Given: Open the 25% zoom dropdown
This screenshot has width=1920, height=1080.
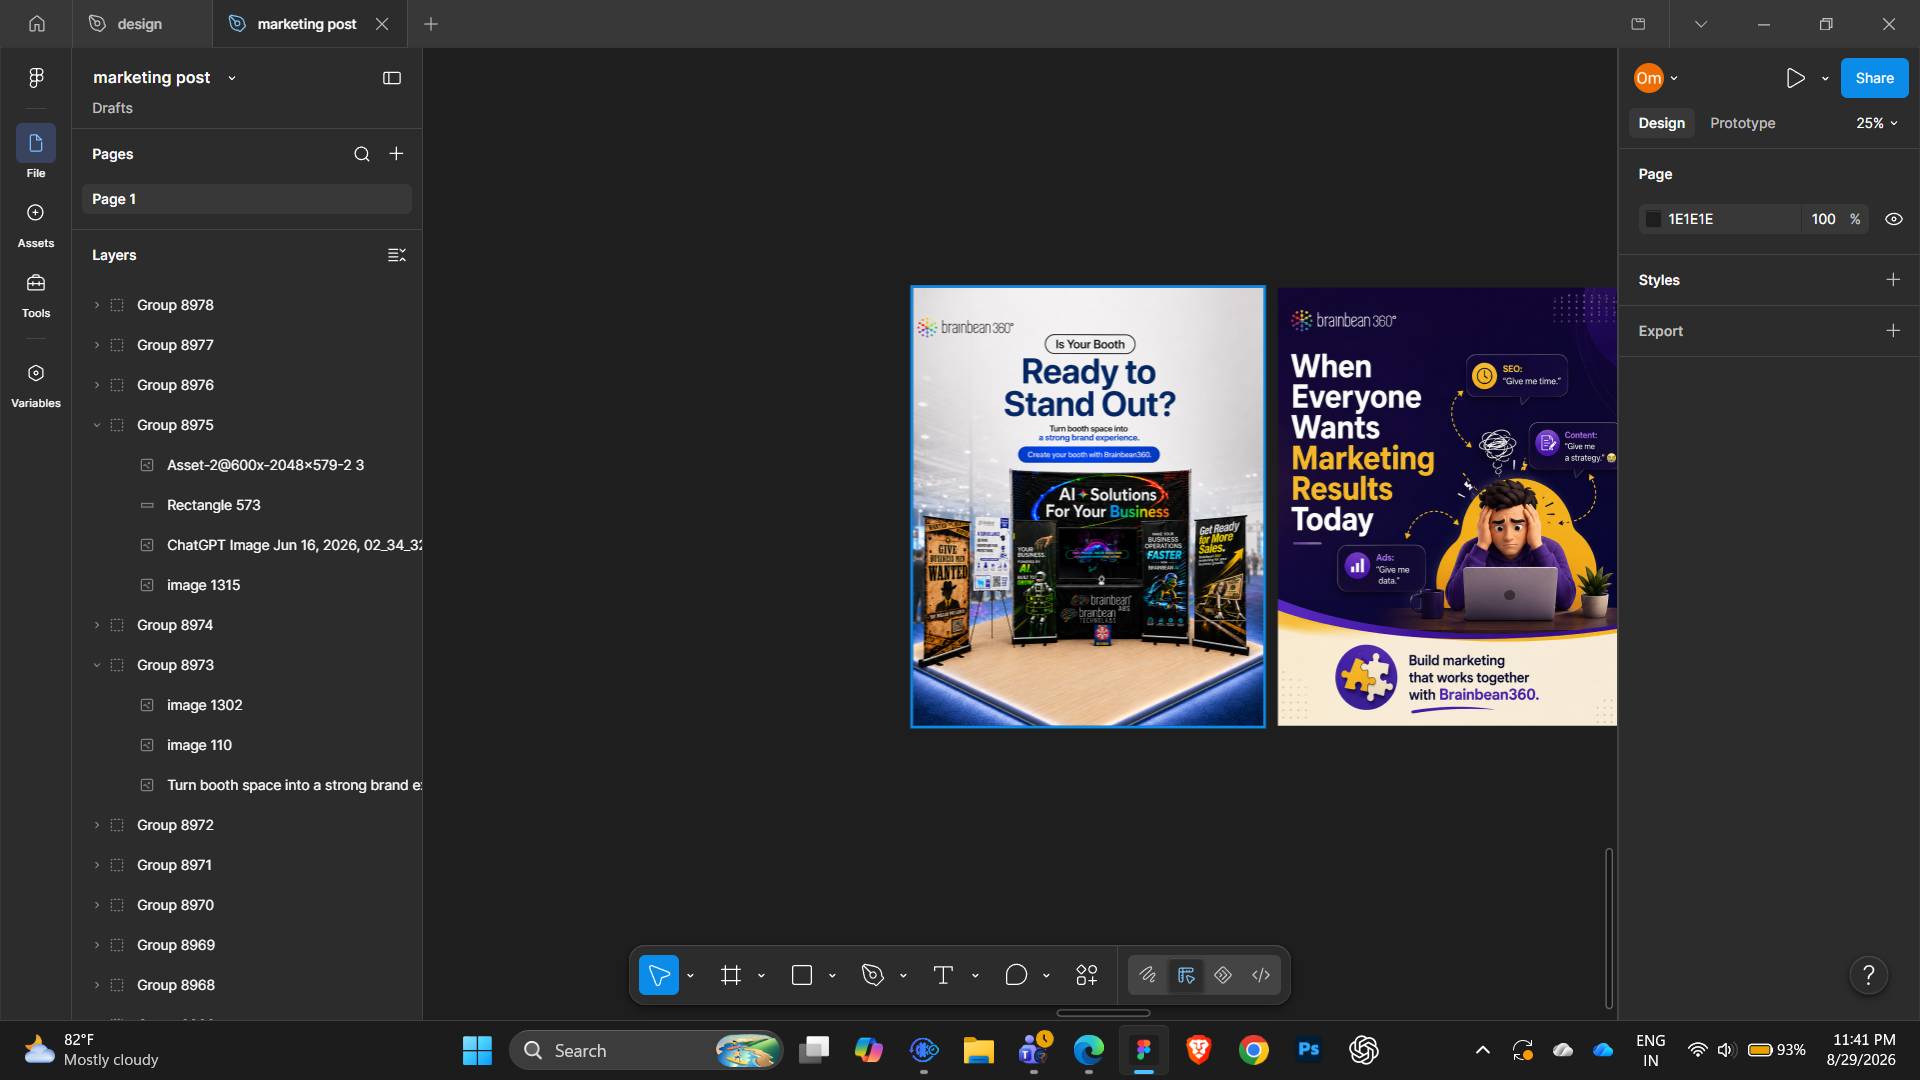Looking at the screenshot, I should coord(1877,123).
